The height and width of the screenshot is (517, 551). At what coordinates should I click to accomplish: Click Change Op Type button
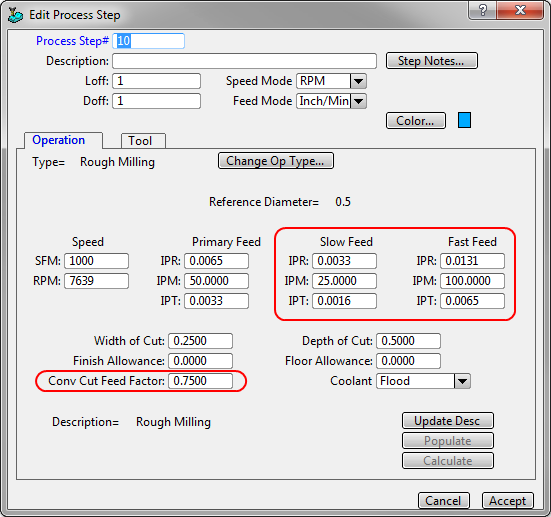(276, 161)
